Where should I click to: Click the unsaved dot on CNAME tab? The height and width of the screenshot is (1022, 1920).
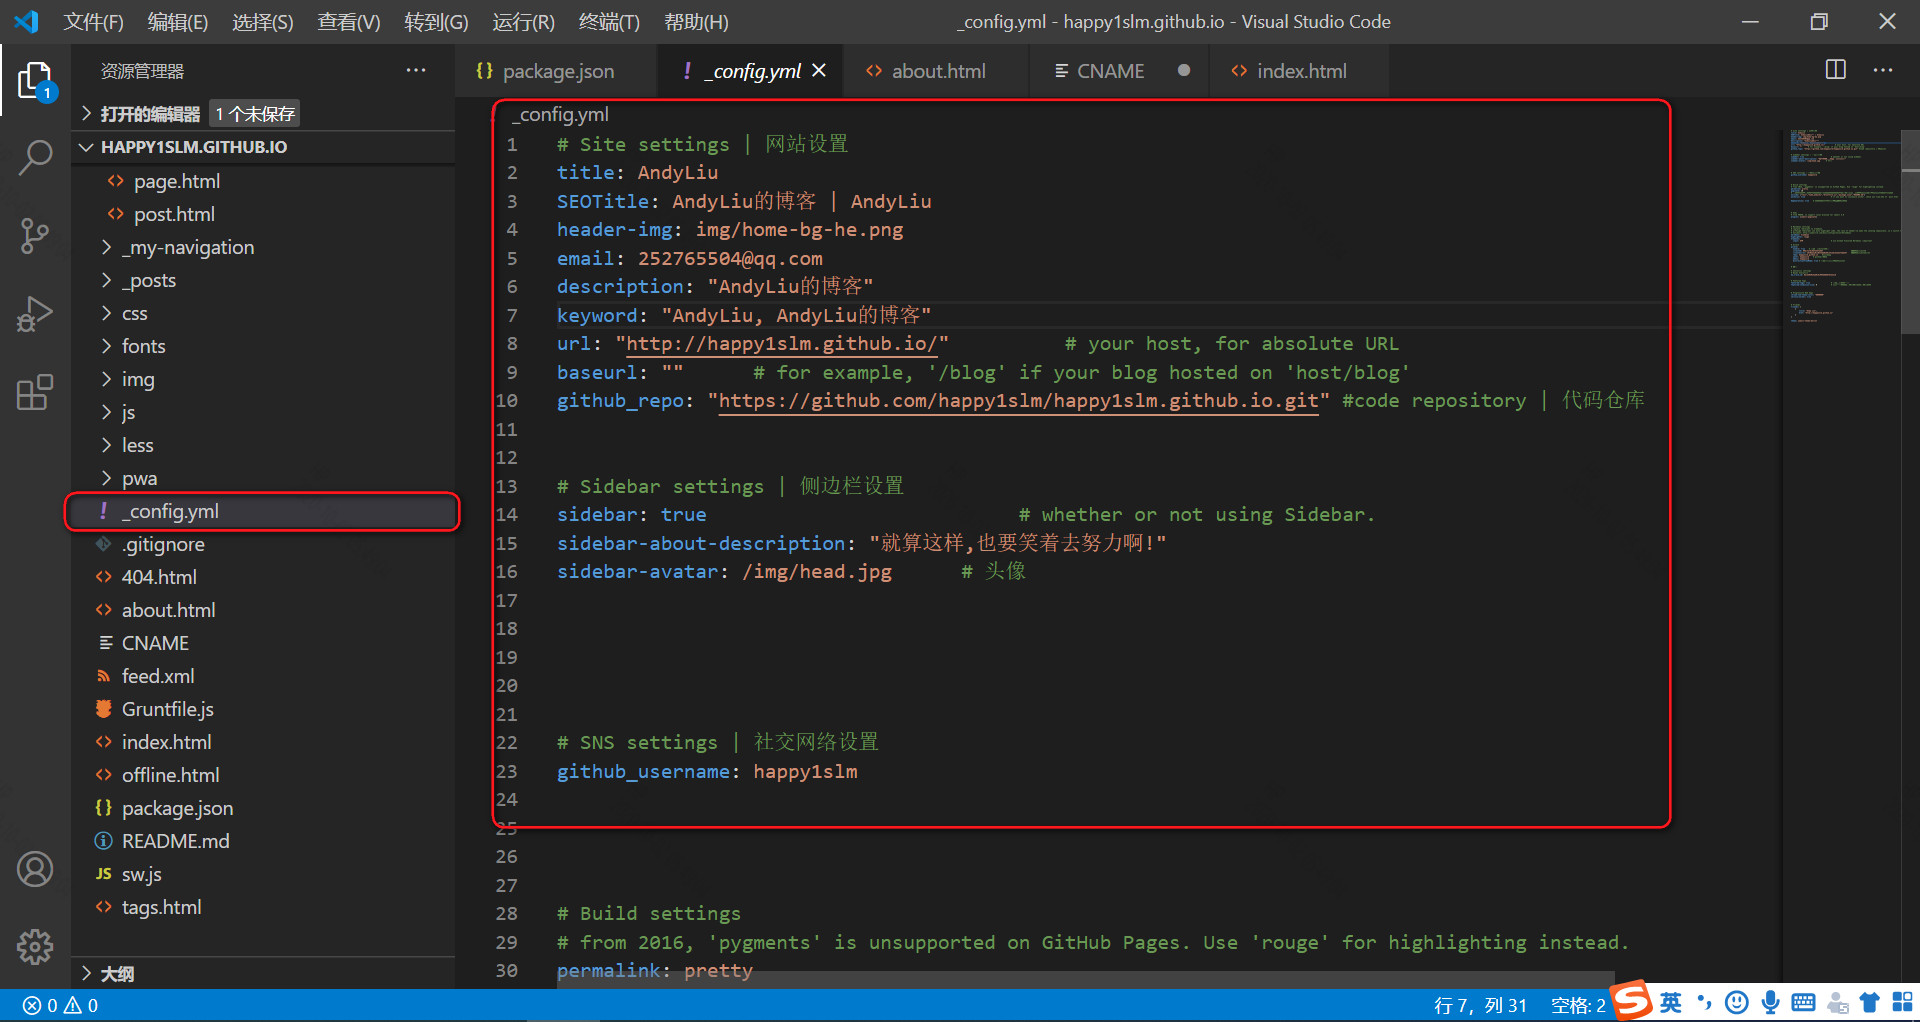(x=1184, y=70)
